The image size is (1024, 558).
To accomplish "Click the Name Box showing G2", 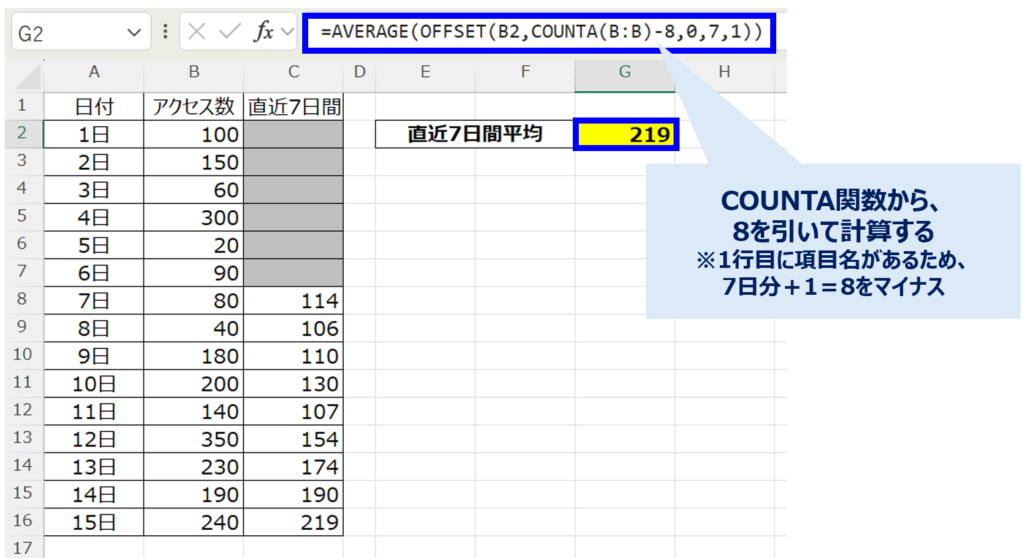I will (81, 32).
